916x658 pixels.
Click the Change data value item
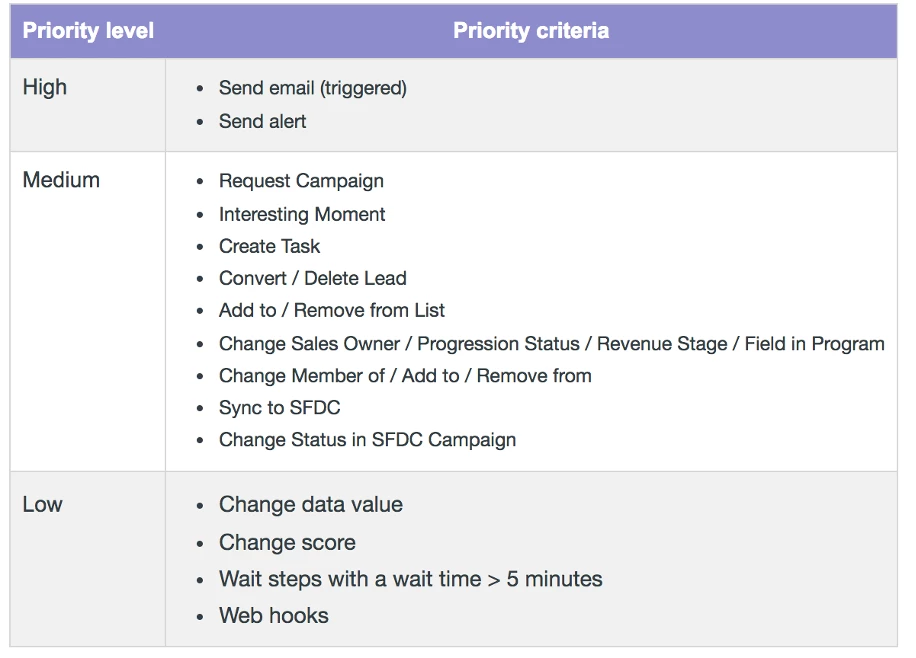(311, 504)
